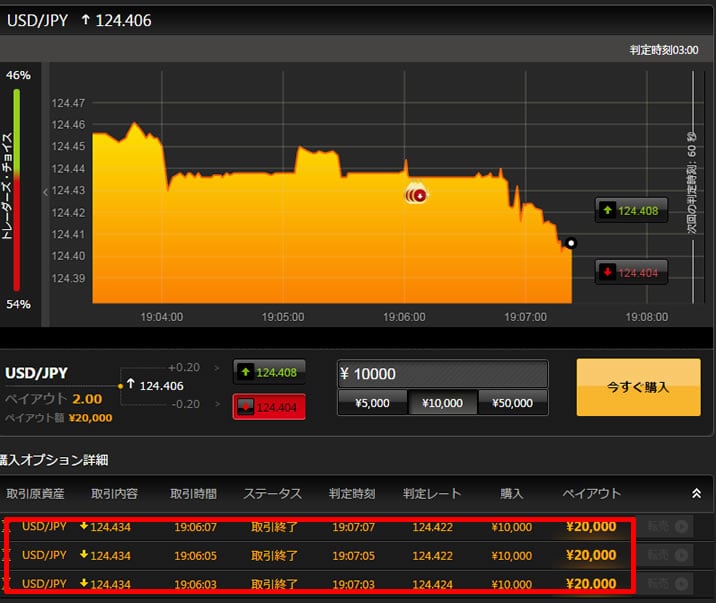
Task: Select the down 124.404 option in order panel
Action: pos(269,407)
